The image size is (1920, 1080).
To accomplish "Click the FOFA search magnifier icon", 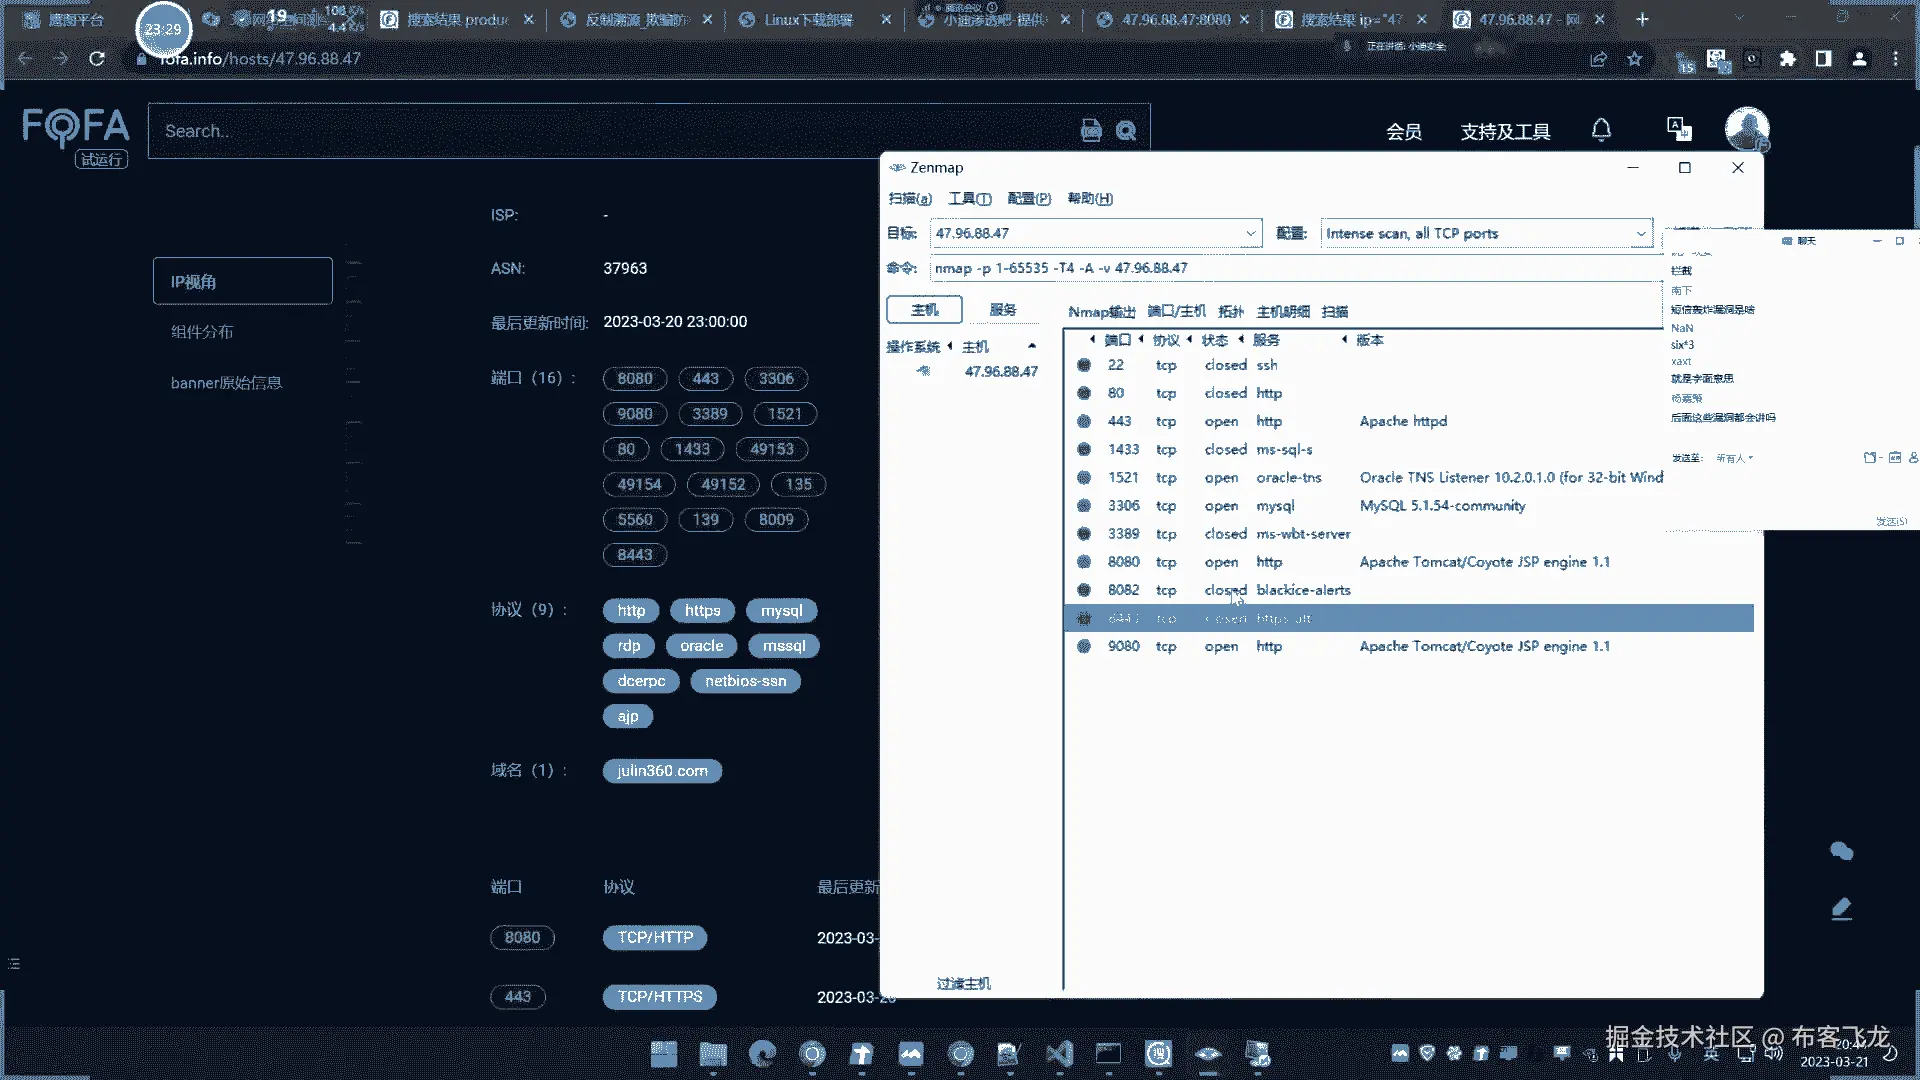I will pyautogui.click(x=1126, y=131).
